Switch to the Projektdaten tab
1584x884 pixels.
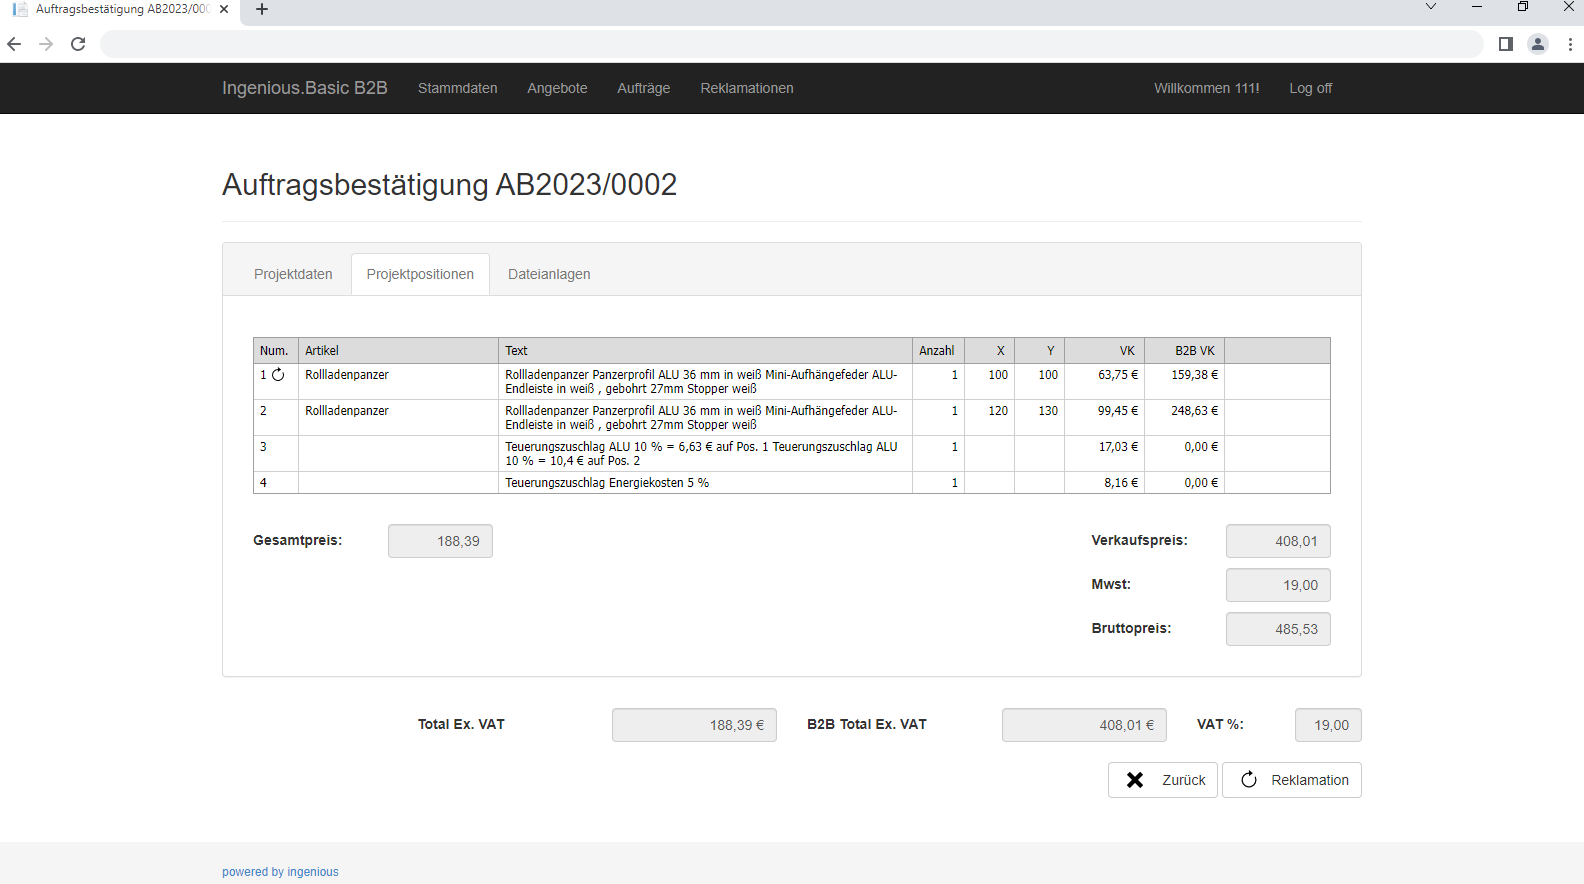pos(293,274)
